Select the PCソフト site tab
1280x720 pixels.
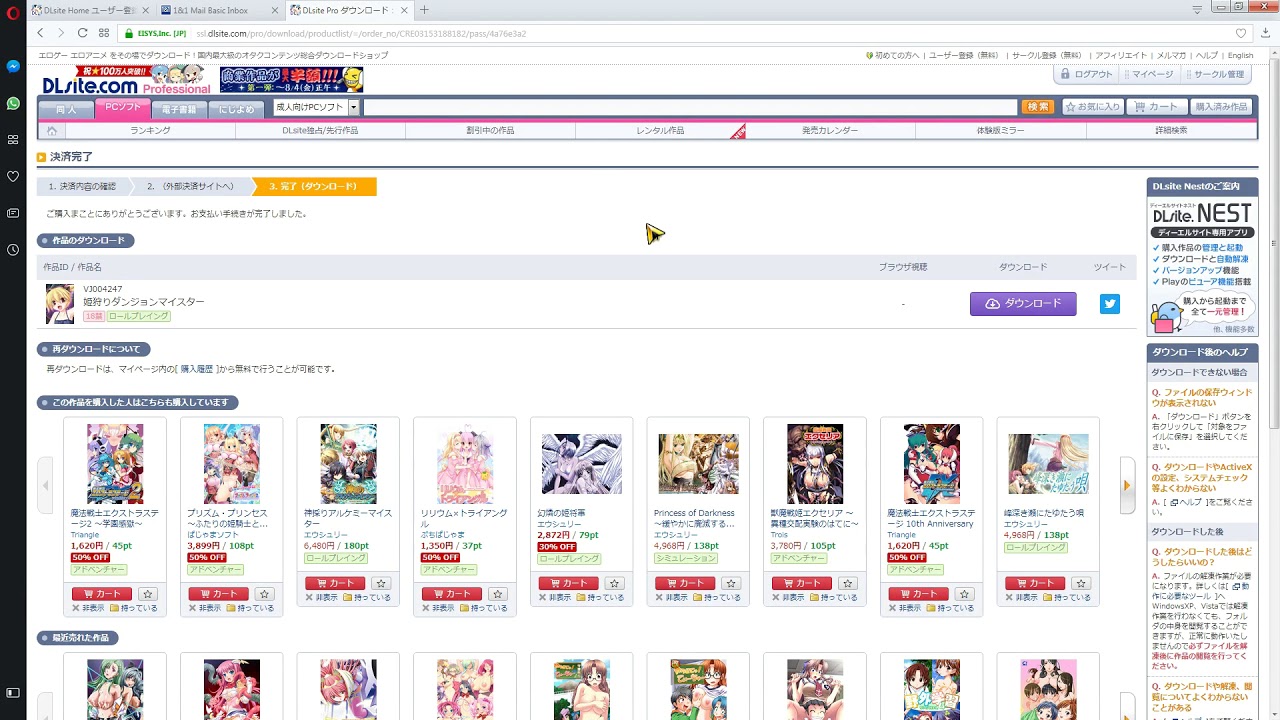pyautogui.click(x=122, y=107)
